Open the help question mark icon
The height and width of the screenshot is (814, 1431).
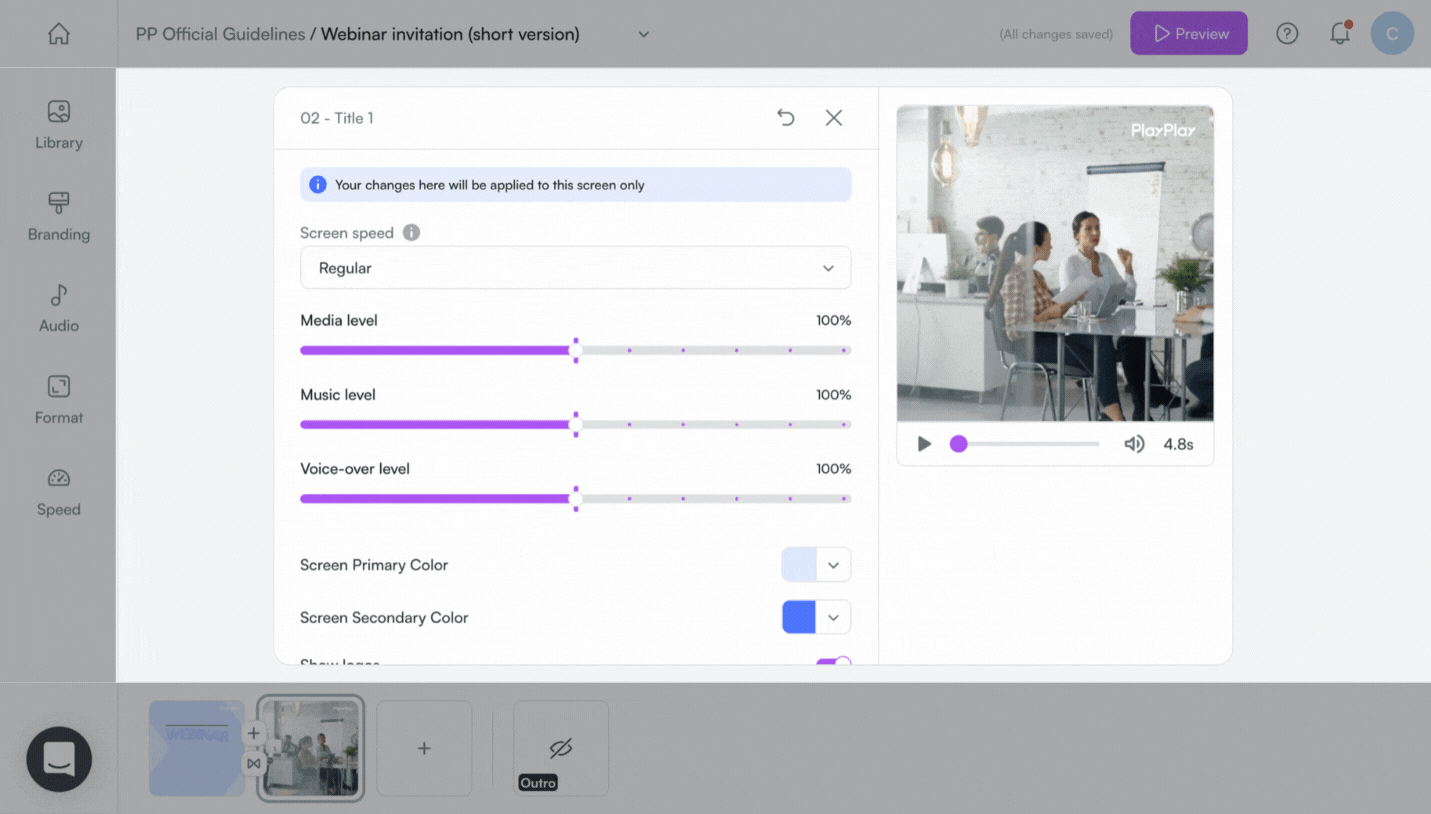tap(1287, 34)
